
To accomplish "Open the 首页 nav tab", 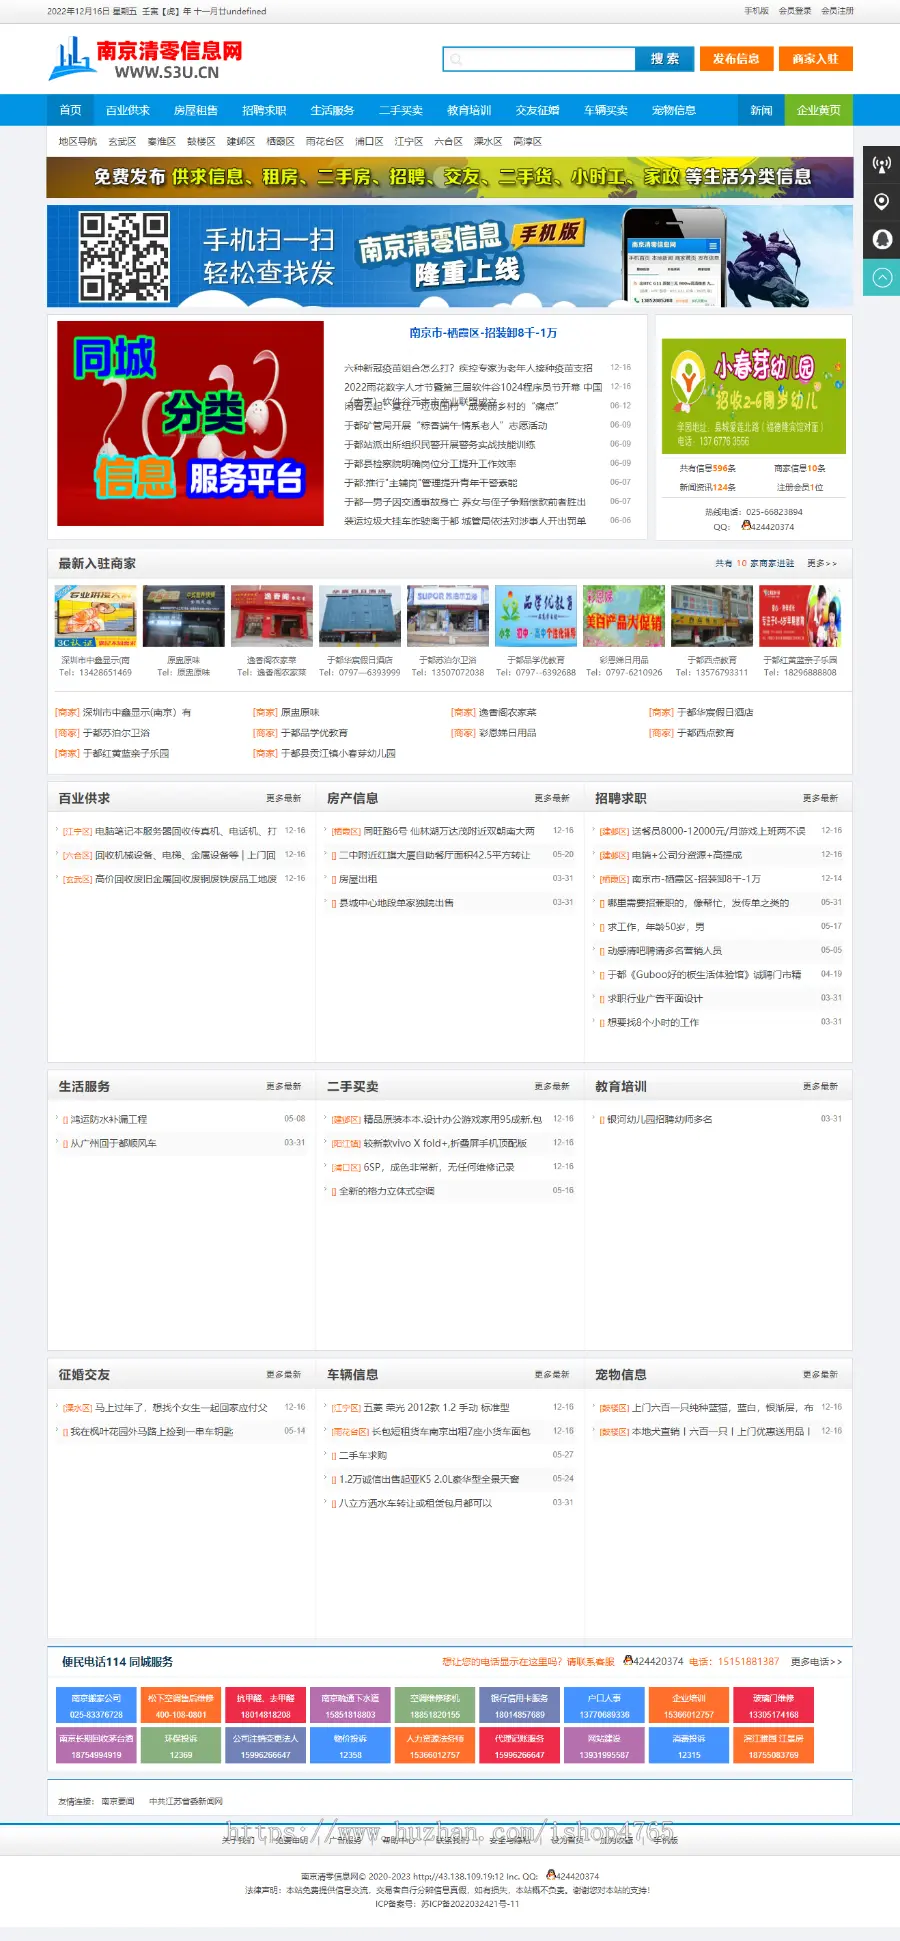I will 70,110.
